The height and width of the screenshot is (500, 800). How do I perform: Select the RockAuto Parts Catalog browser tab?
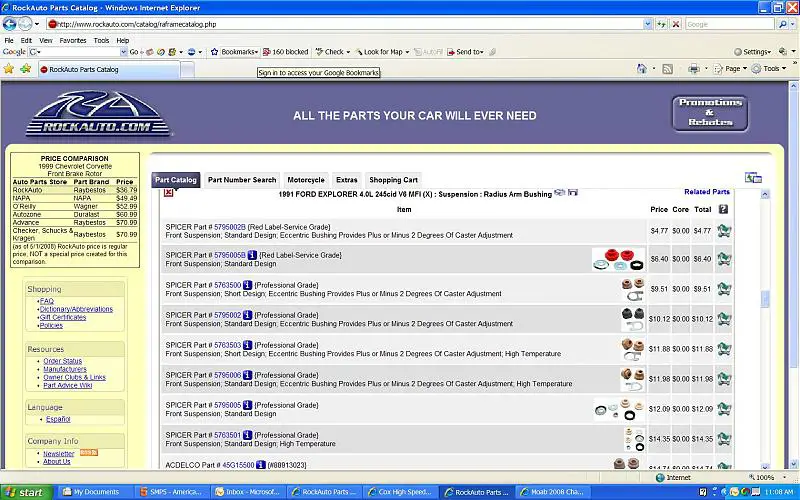(x=109, y=69)
